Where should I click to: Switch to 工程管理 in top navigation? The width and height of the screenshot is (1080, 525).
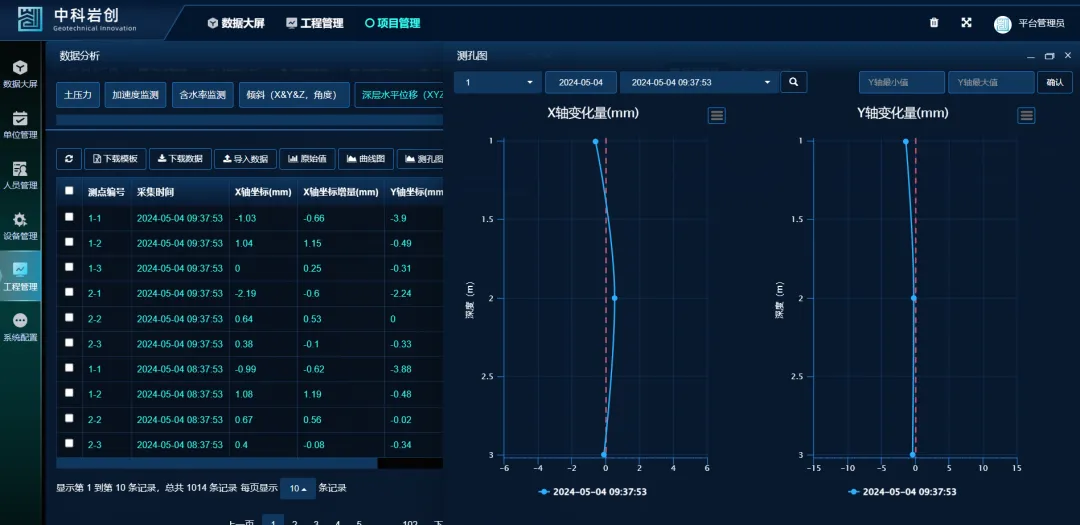314,23
